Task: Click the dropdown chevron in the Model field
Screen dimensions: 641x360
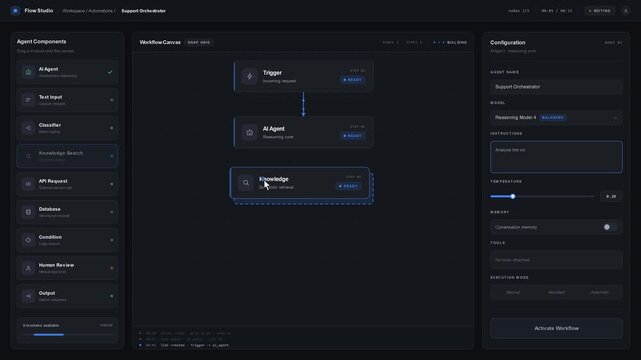Action: point(615,118)
